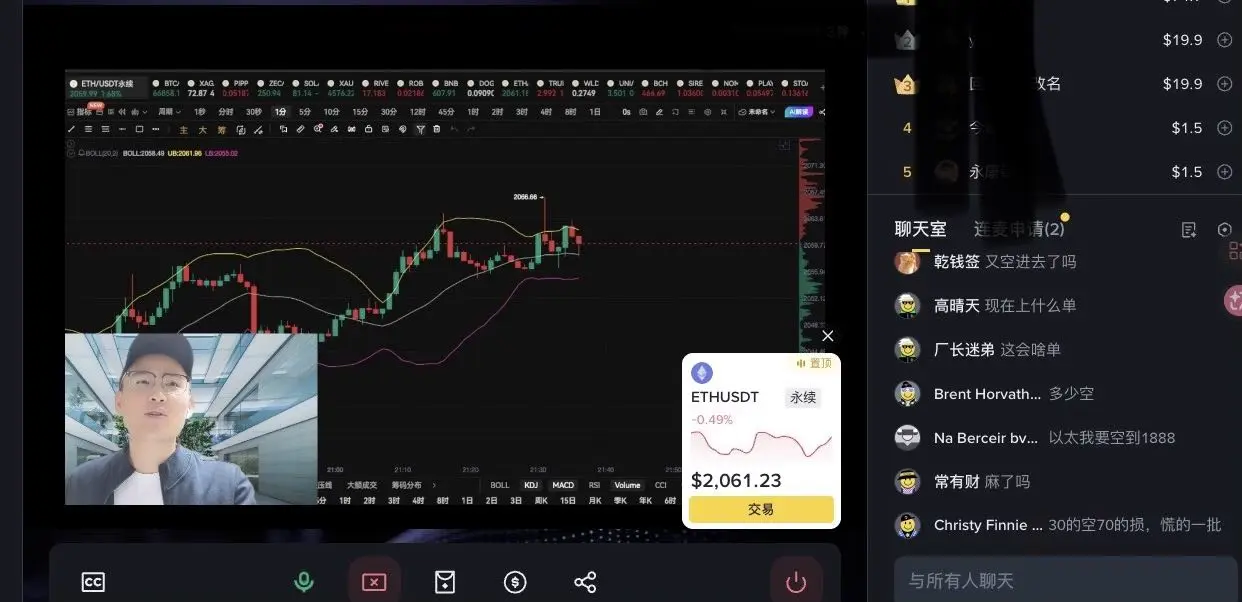Click the share icon
The width and height of the screenshot is (1242, 602).
point(586,582)
